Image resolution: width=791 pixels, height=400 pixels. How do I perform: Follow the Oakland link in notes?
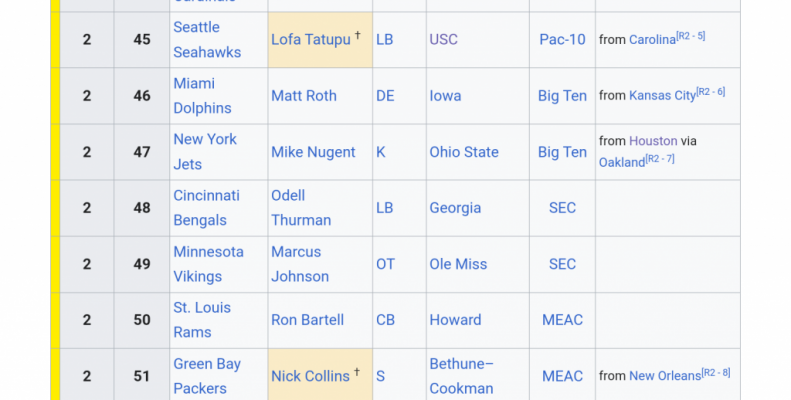(x=622, y=162)
